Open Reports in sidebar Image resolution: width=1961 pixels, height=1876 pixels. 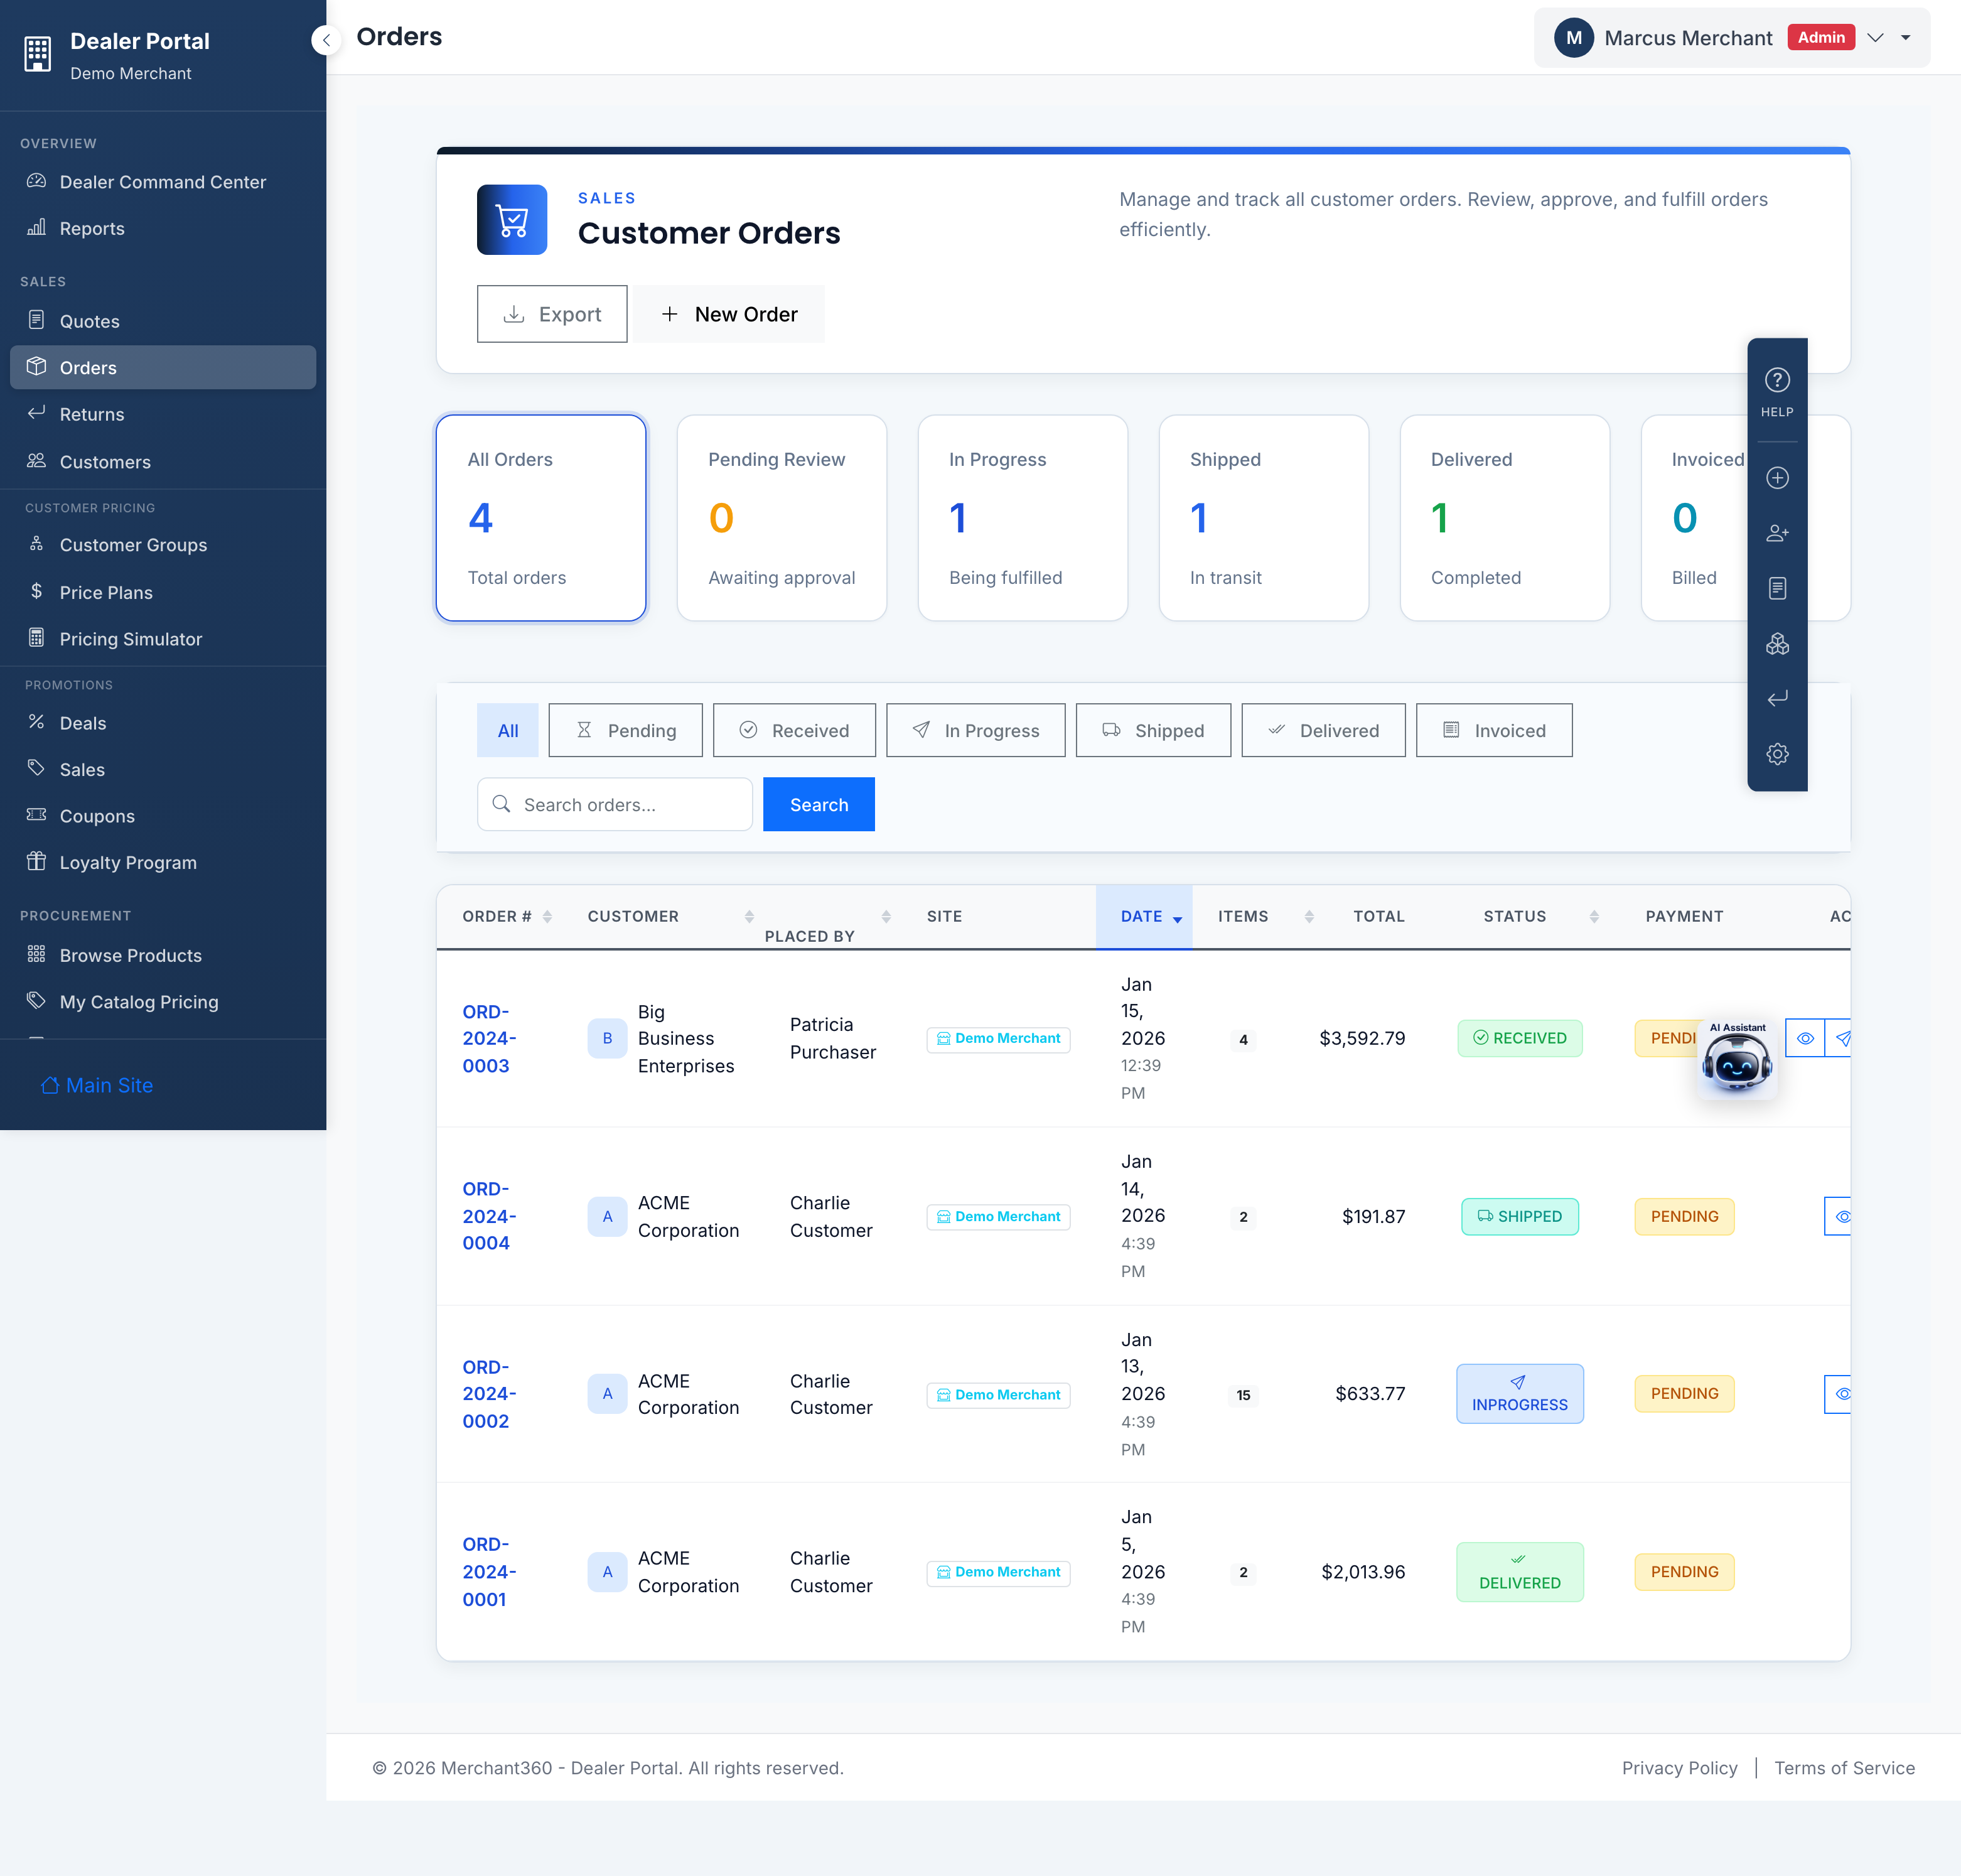pyautogui.click(x=163, y=228)
